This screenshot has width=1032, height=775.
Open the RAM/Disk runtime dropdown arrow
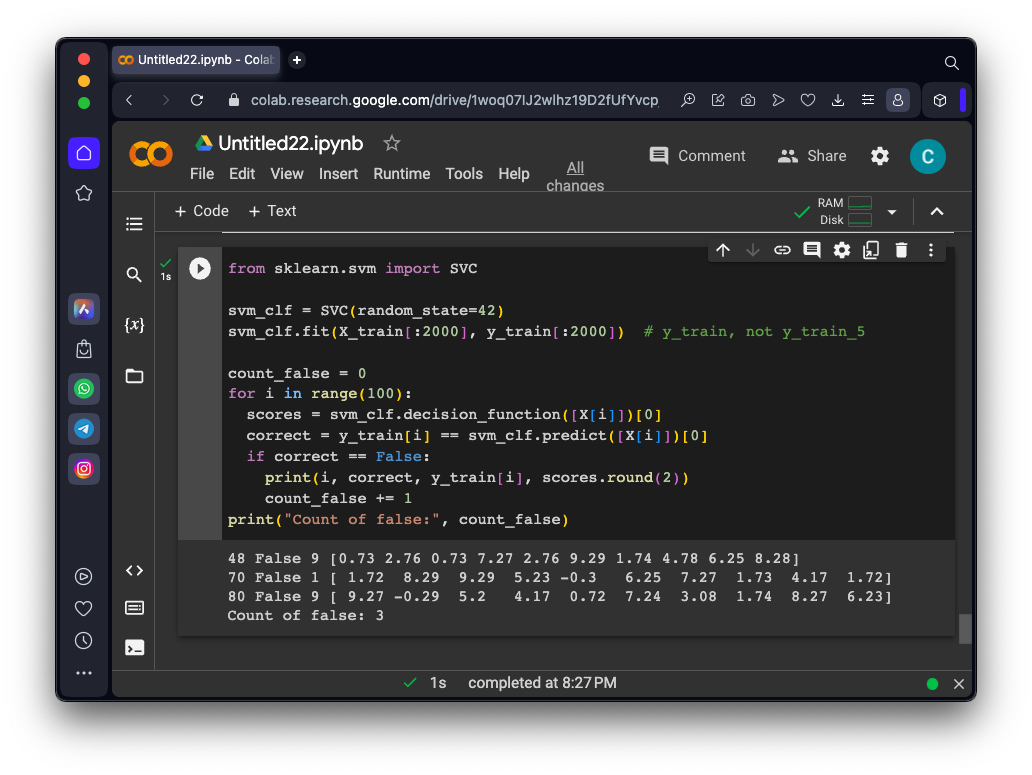pyautogui.click(x=892, y=212)
